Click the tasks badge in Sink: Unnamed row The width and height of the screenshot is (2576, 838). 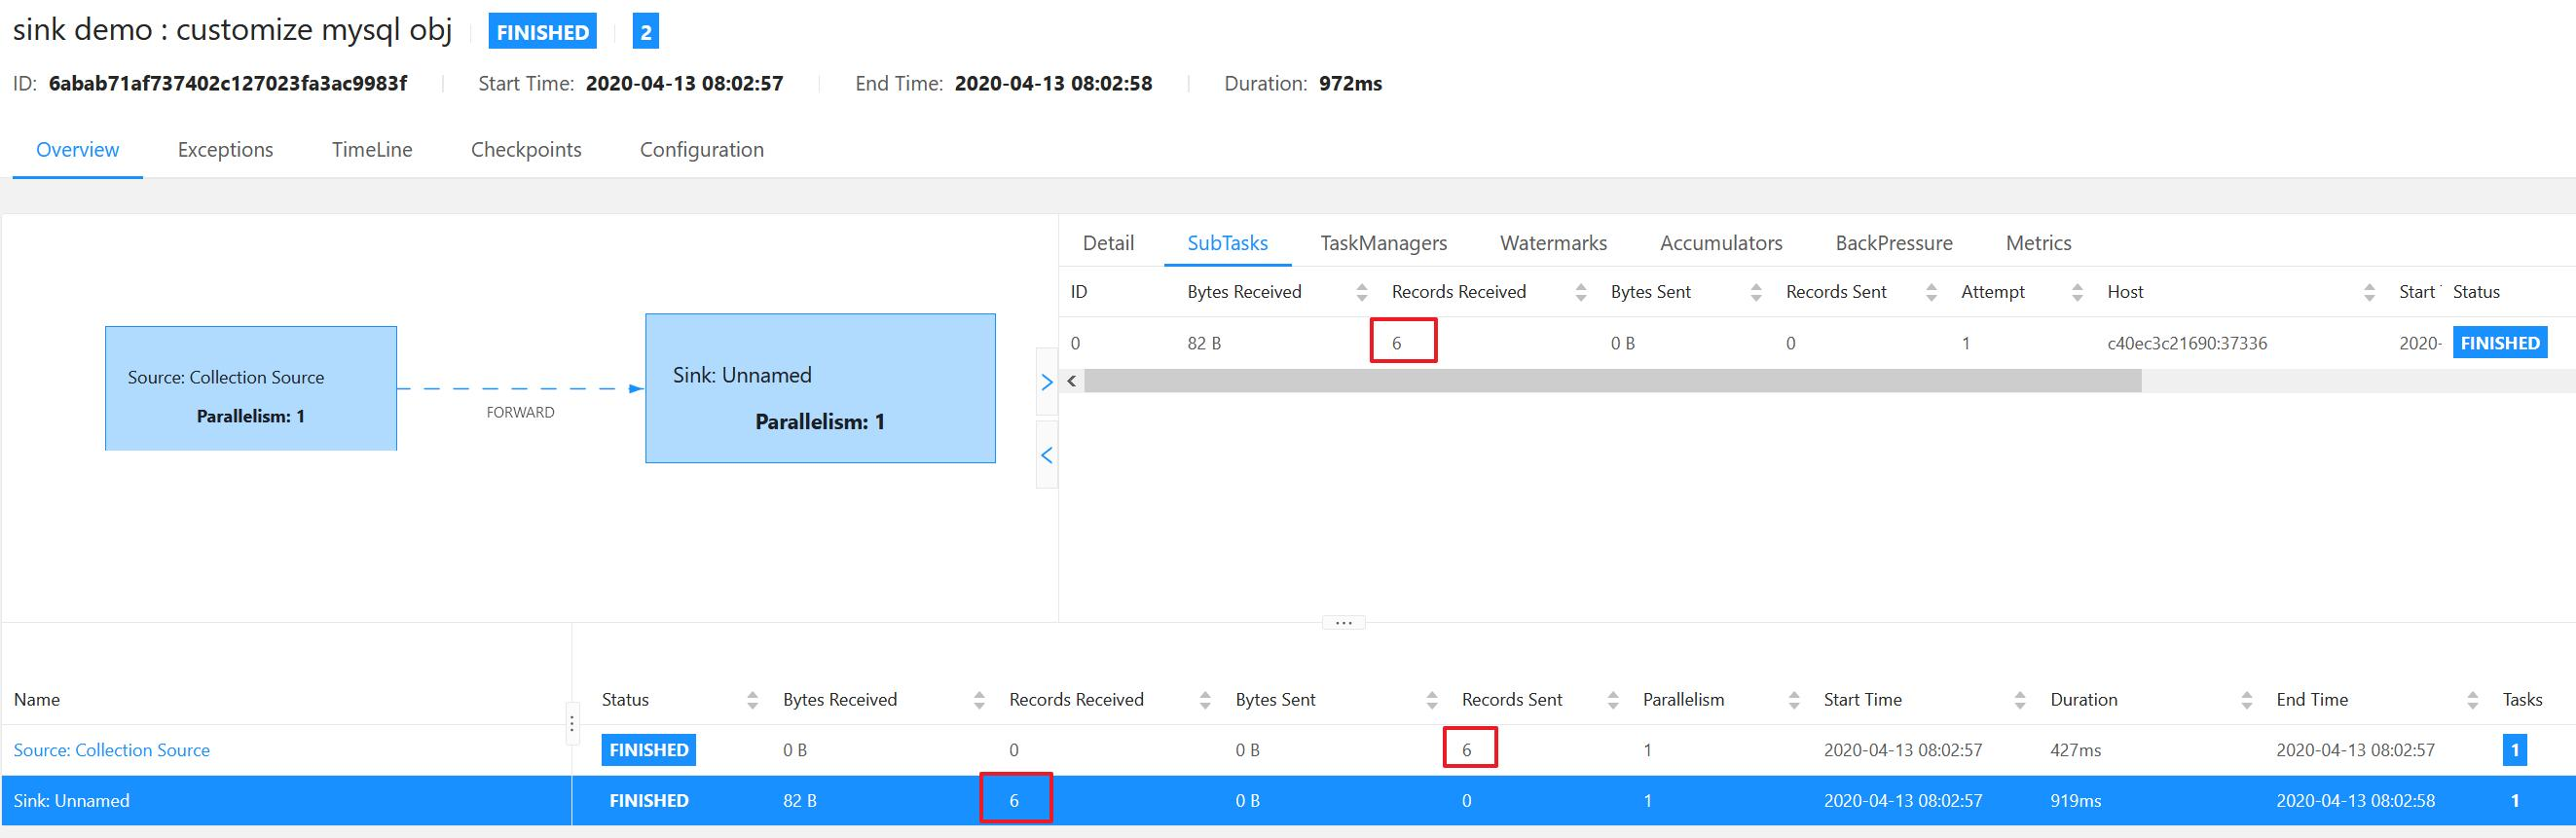(x=2515, y=801)
